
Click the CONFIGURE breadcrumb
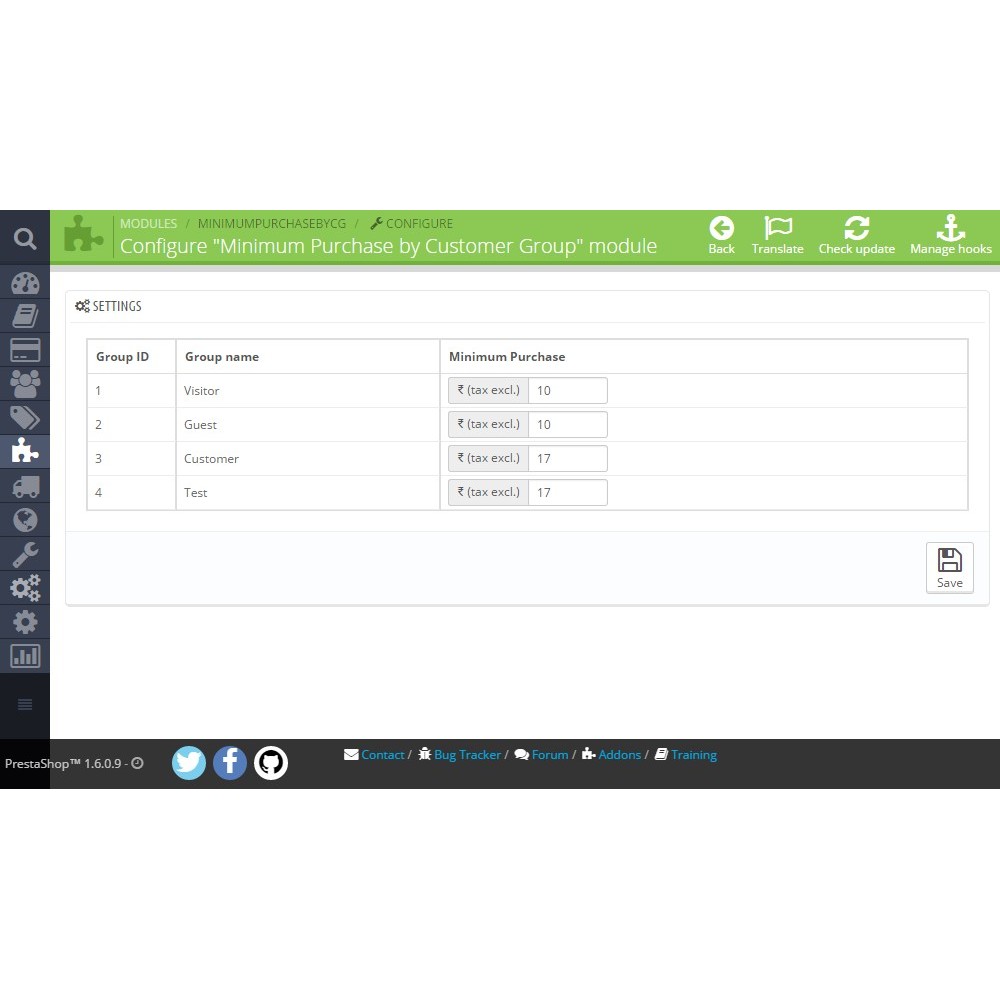[412, 224]
